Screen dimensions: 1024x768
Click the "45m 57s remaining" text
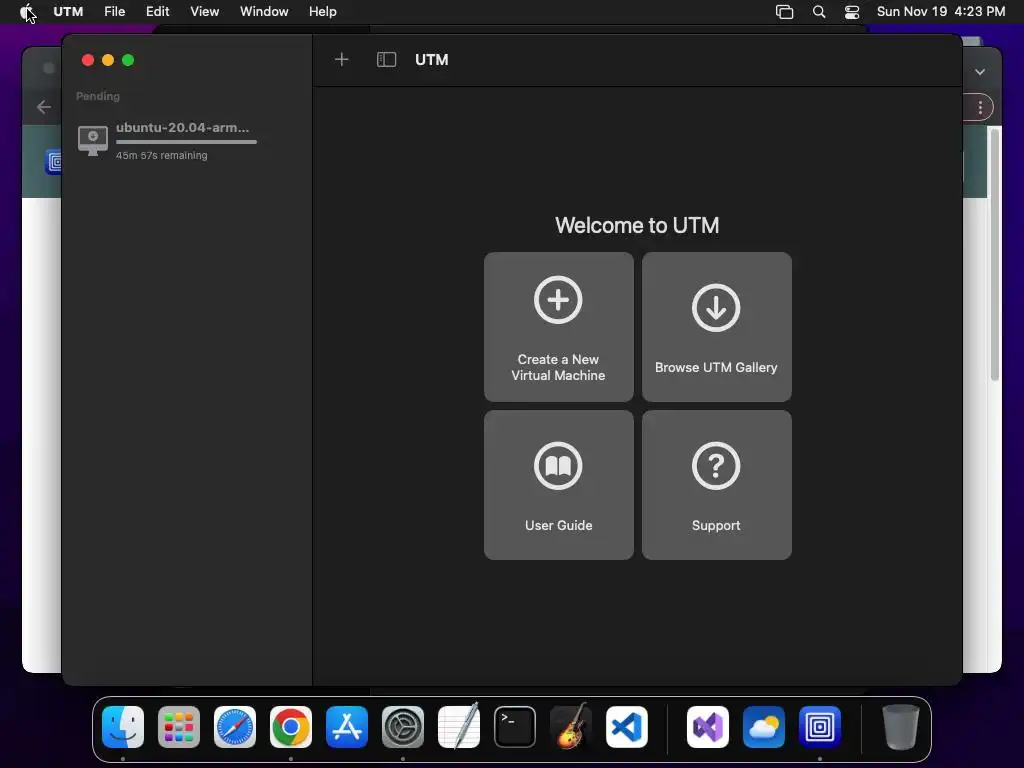(x=161, y=155)
